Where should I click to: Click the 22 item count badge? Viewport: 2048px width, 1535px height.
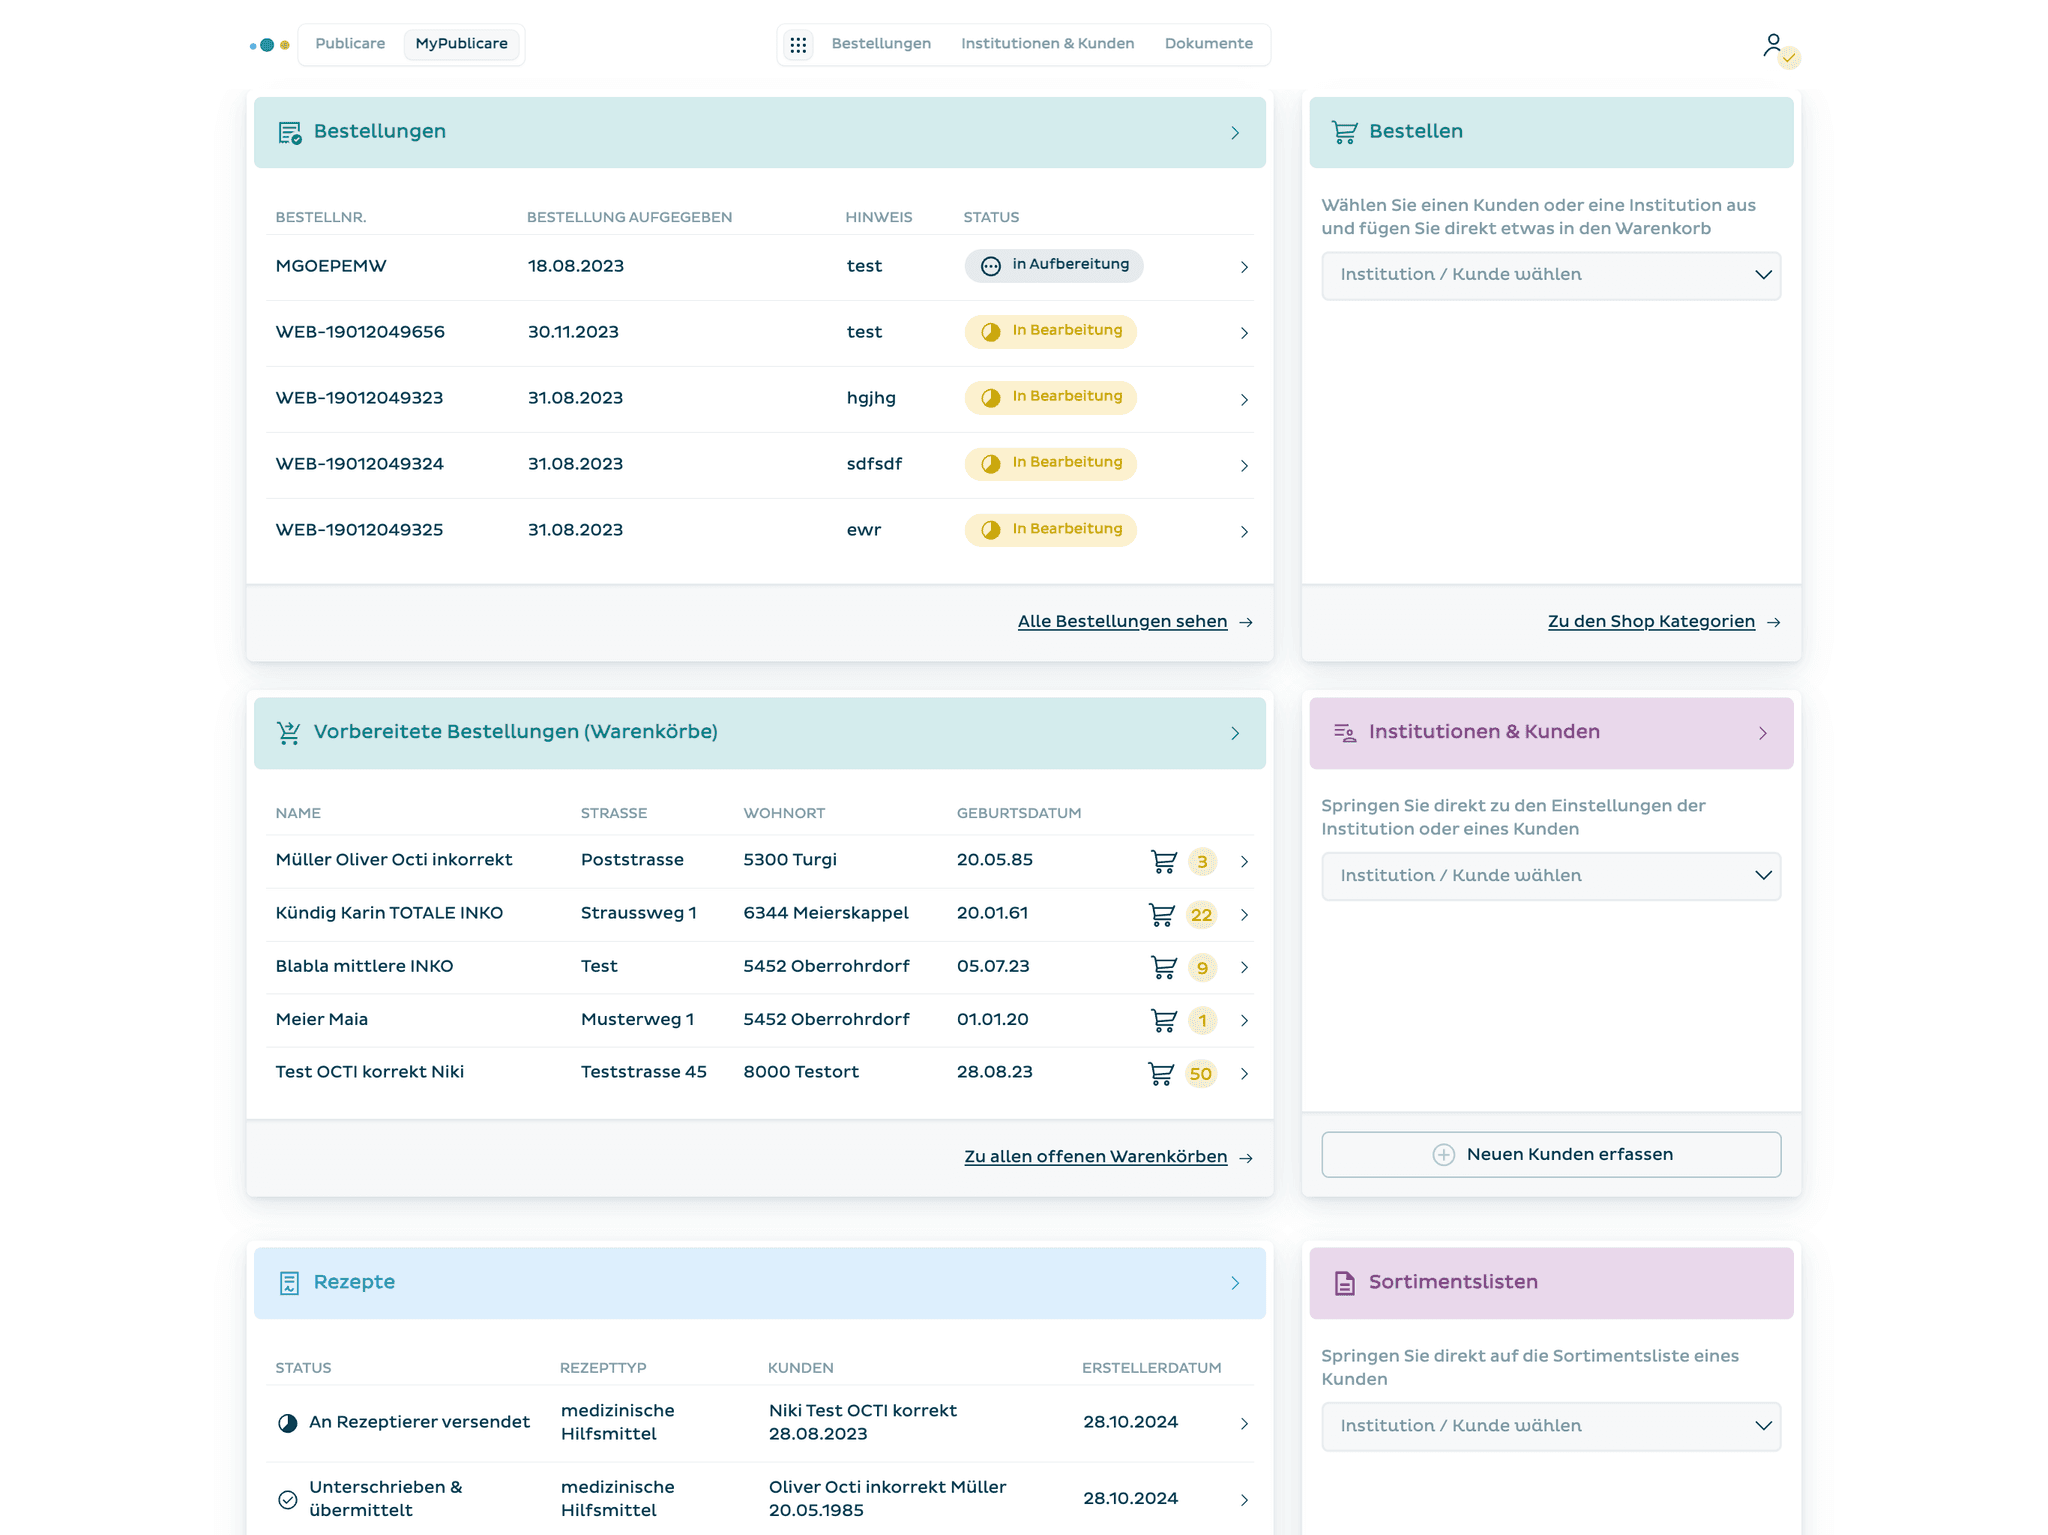[x=1201, y=915]
